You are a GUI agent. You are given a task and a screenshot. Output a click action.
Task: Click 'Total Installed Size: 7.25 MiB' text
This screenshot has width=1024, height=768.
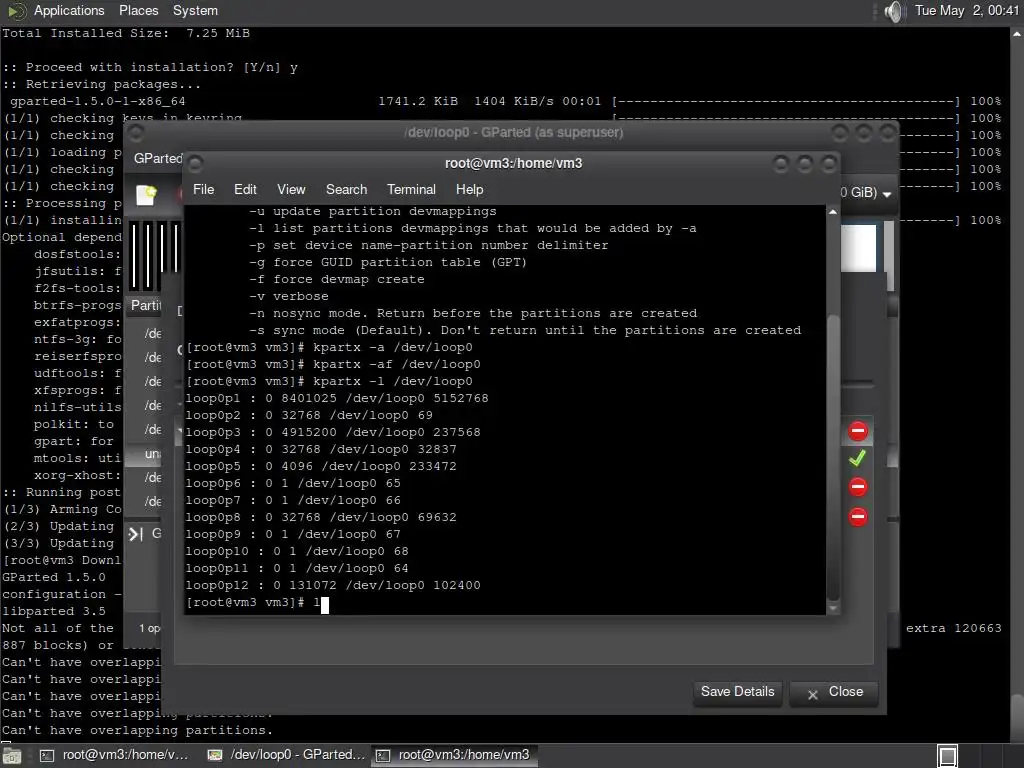(x=126, y=33)
